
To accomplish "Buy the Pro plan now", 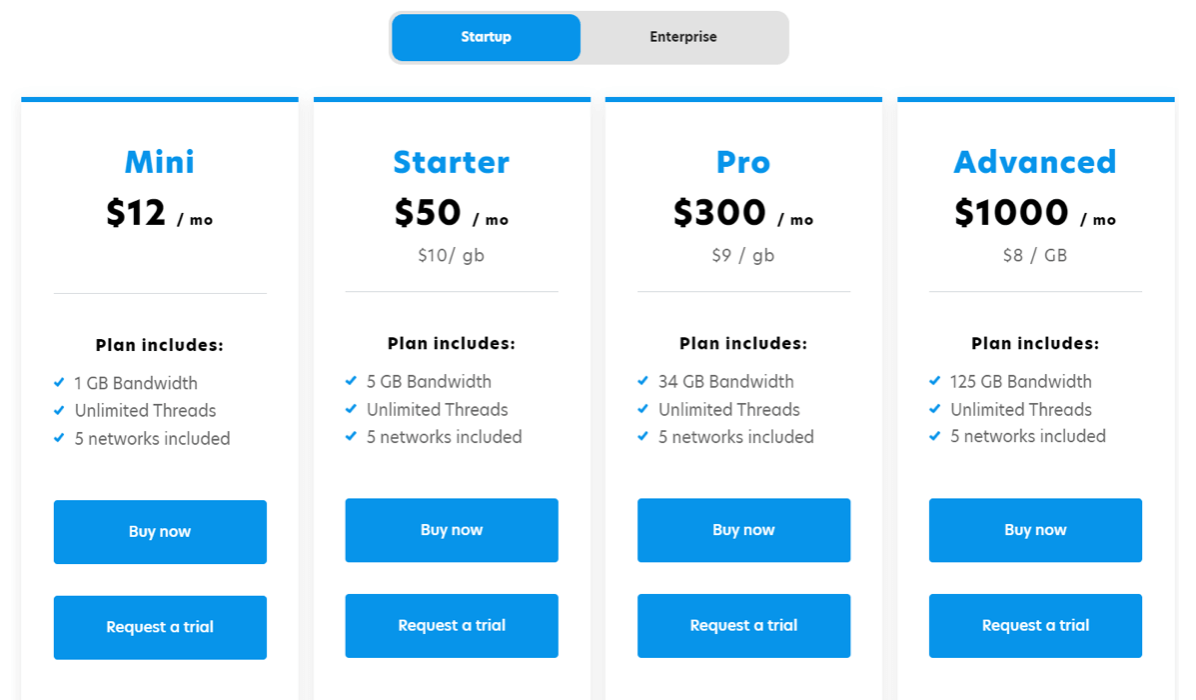I will point(744,531).
